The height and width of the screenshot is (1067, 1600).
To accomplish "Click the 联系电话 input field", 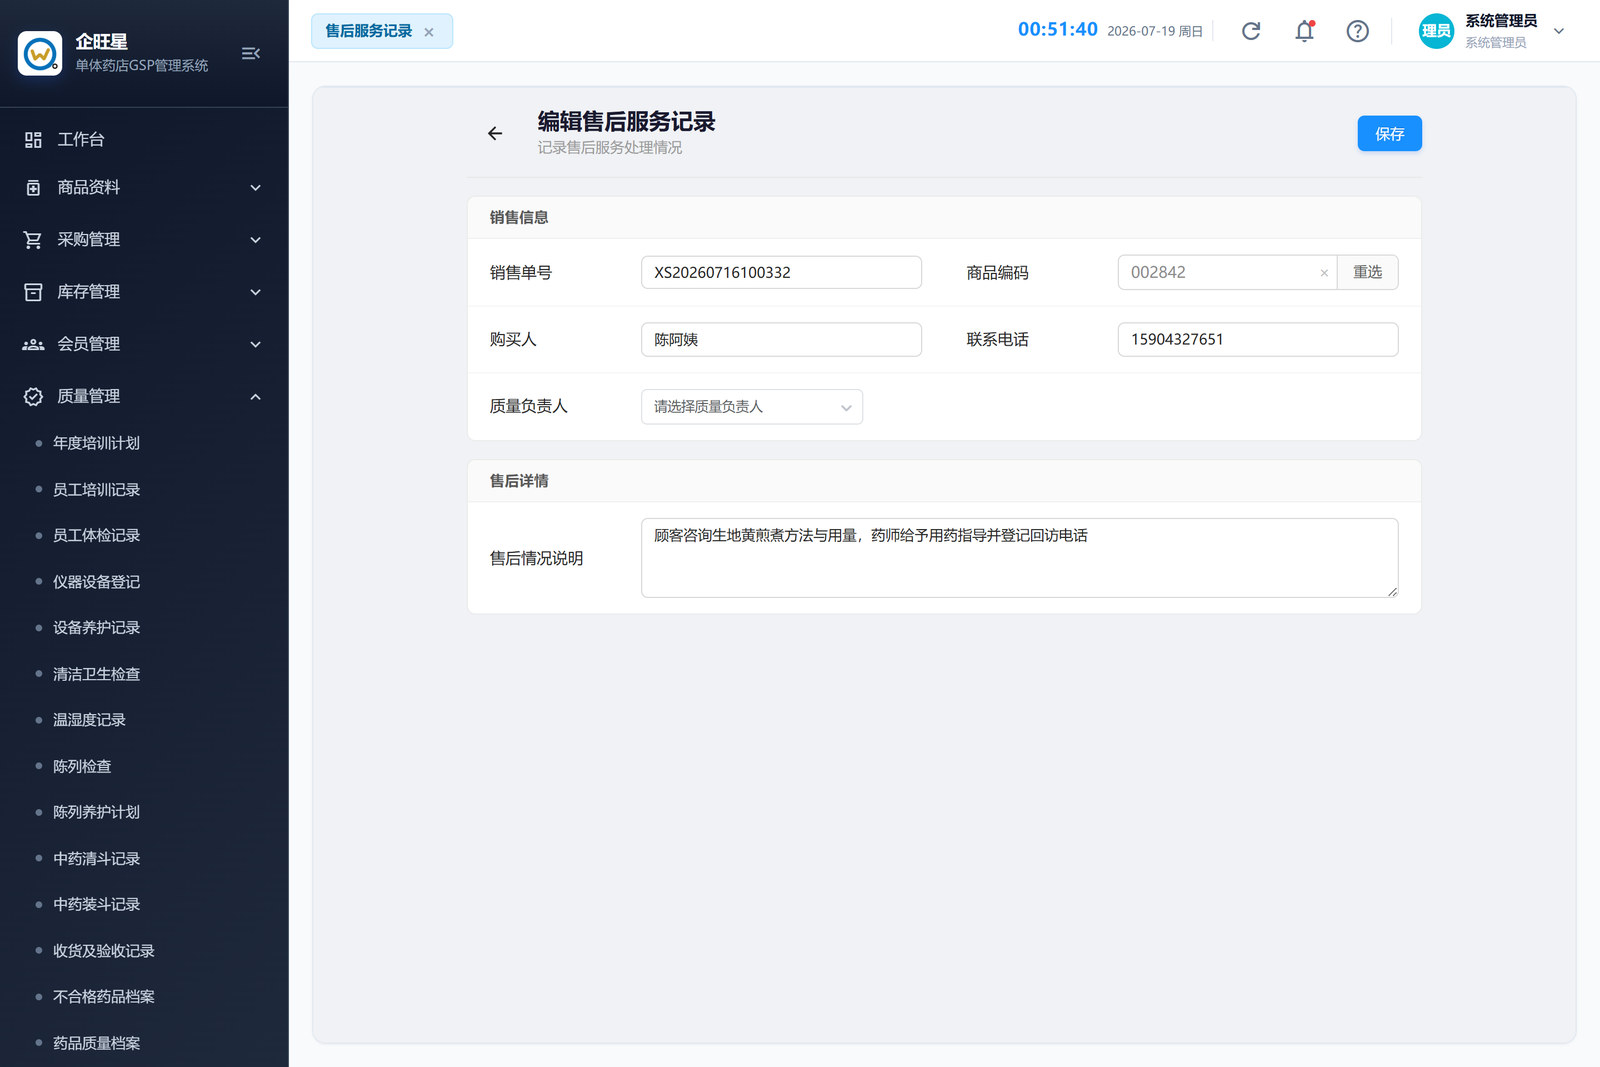I will (x=1257, y=340).
